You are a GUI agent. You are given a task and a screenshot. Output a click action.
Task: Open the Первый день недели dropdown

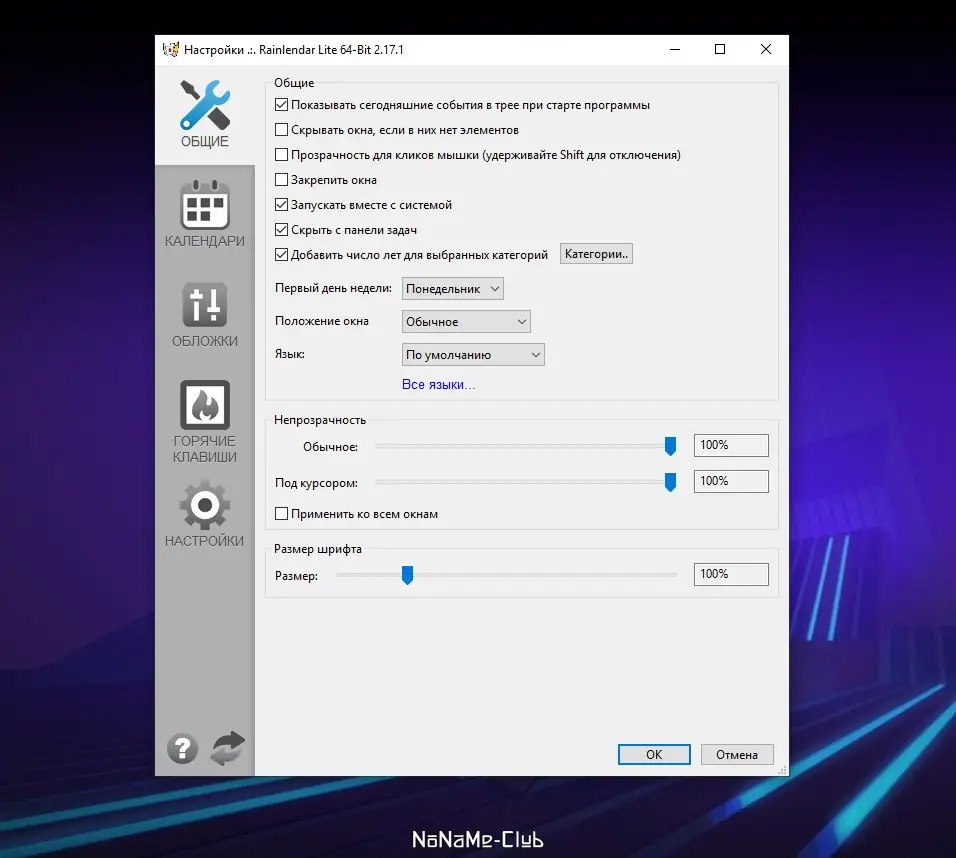pos(452,288)
